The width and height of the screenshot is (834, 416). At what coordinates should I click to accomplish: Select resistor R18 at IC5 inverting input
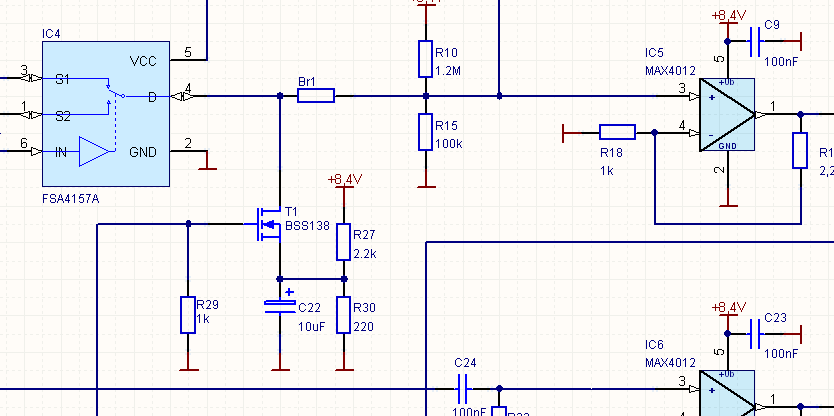[617, 131]
